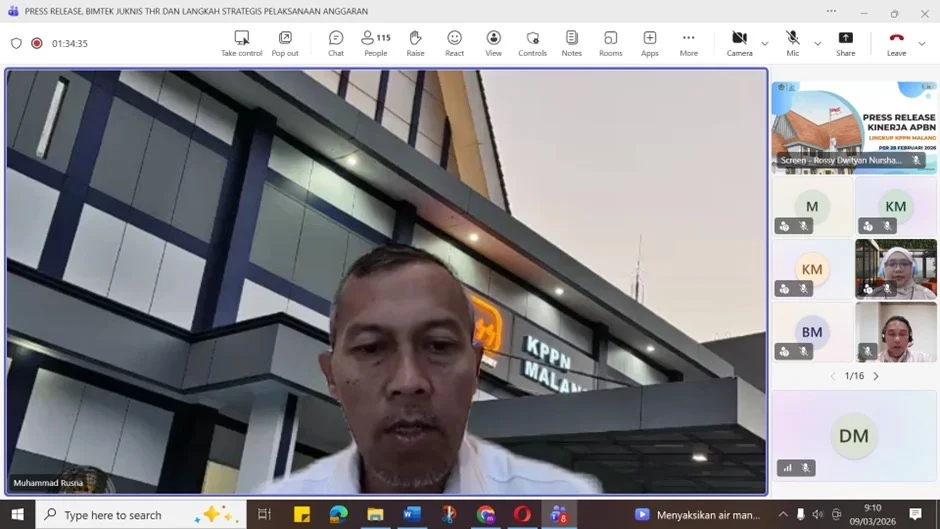Open the meeting Notes
The image size is (940, 529).
coord(571,43)
